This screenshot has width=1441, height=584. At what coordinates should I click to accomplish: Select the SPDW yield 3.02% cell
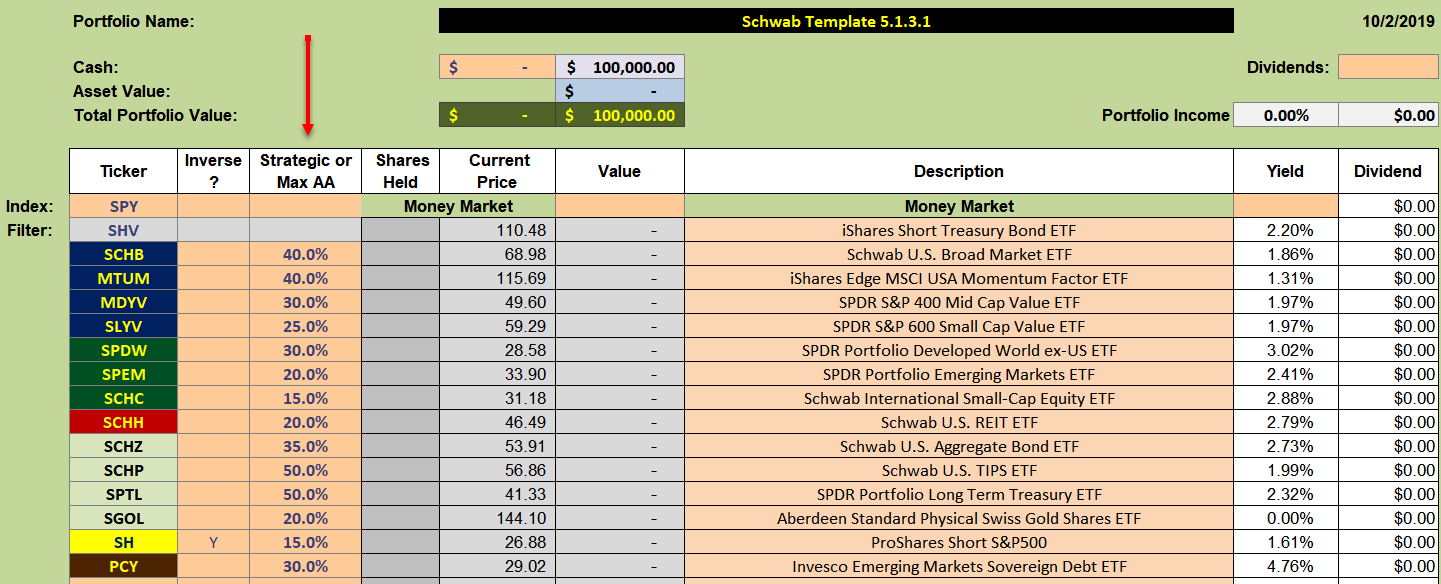click(x=1285, y=350)
